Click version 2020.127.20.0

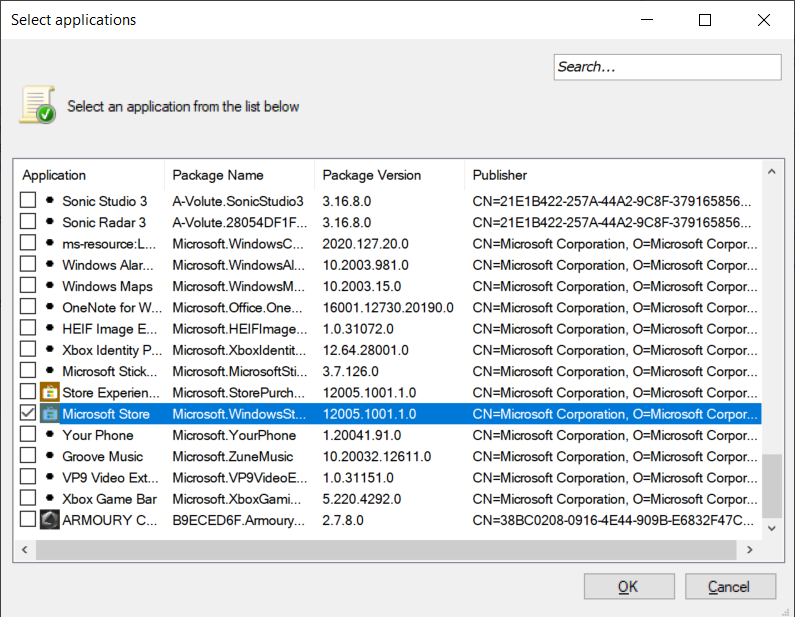click(366, 244)
